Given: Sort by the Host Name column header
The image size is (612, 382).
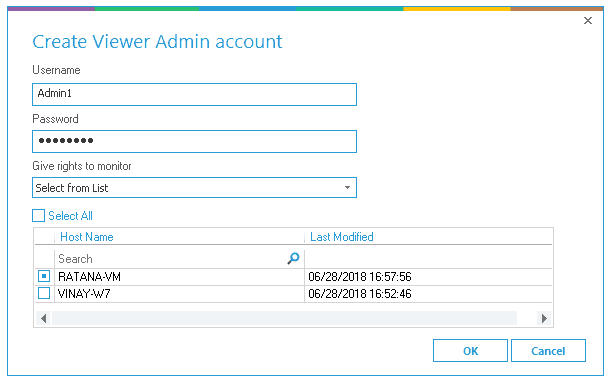Looking at the screenshot, I should (x=87, y=237).
